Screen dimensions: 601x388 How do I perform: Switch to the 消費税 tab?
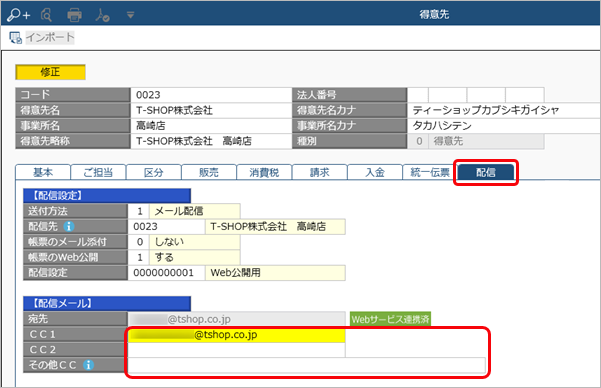[264, 172]
